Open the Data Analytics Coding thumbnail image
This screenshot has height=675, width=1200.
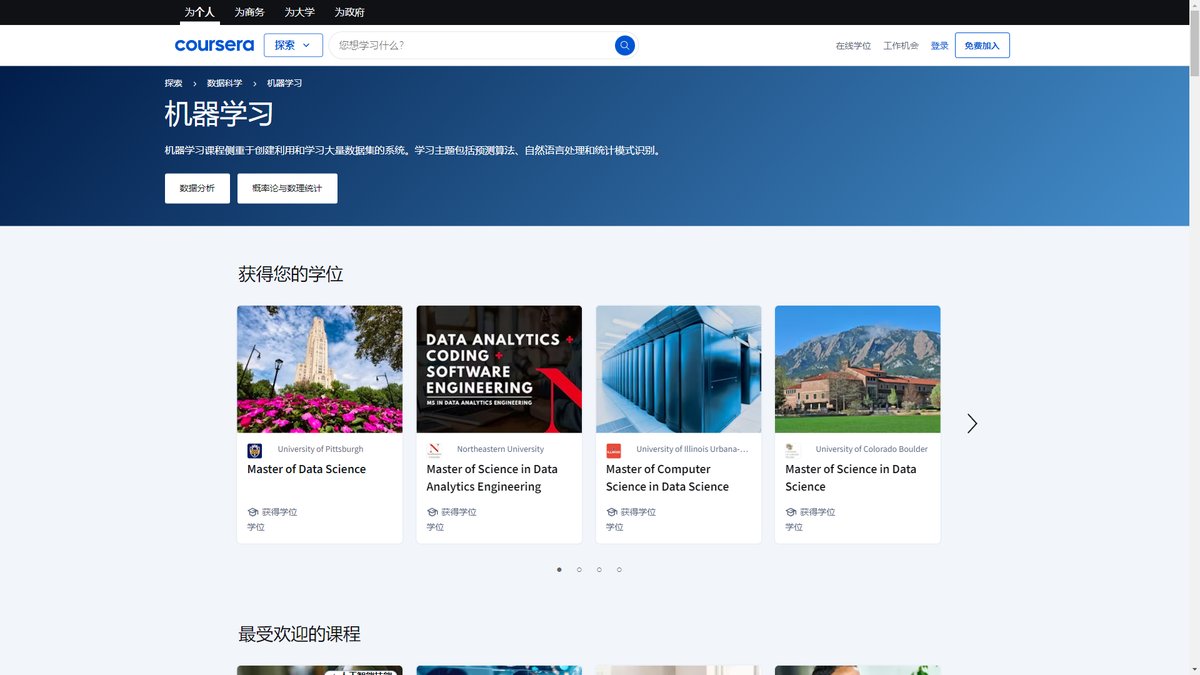(499, 369)
